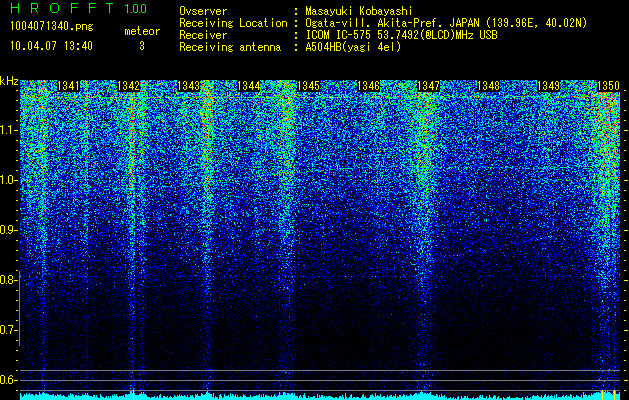The width and height of the screenshot is (629, 400).
Task: Click the Receiving antenna label
Action: pos(230,47)
